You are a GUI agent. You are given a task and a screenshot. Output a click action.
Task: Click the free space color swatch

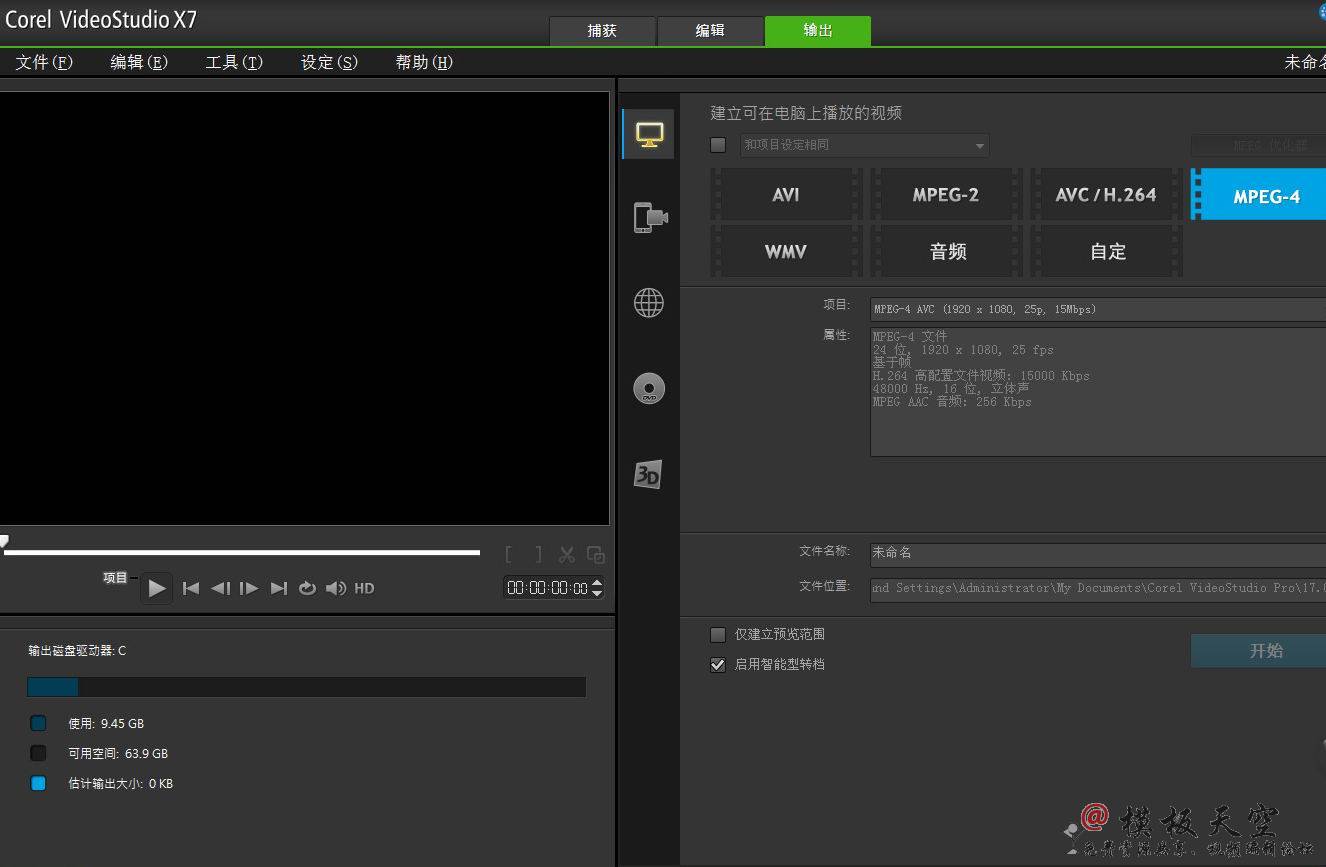tap(38, 753)
